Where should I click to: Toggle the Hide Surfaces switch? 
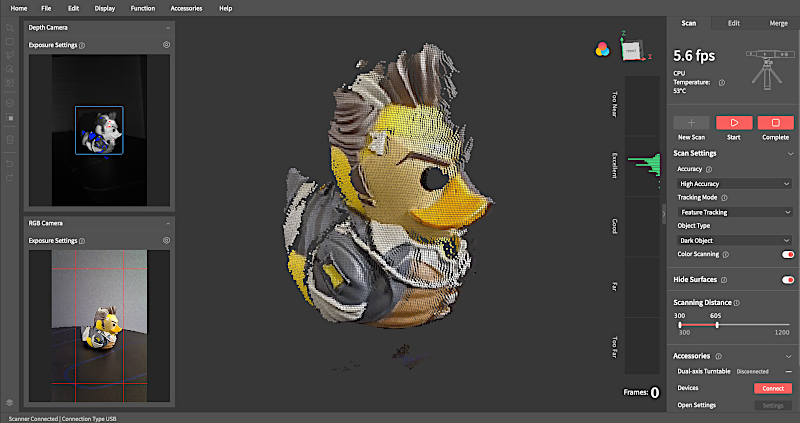pos(788,280)
